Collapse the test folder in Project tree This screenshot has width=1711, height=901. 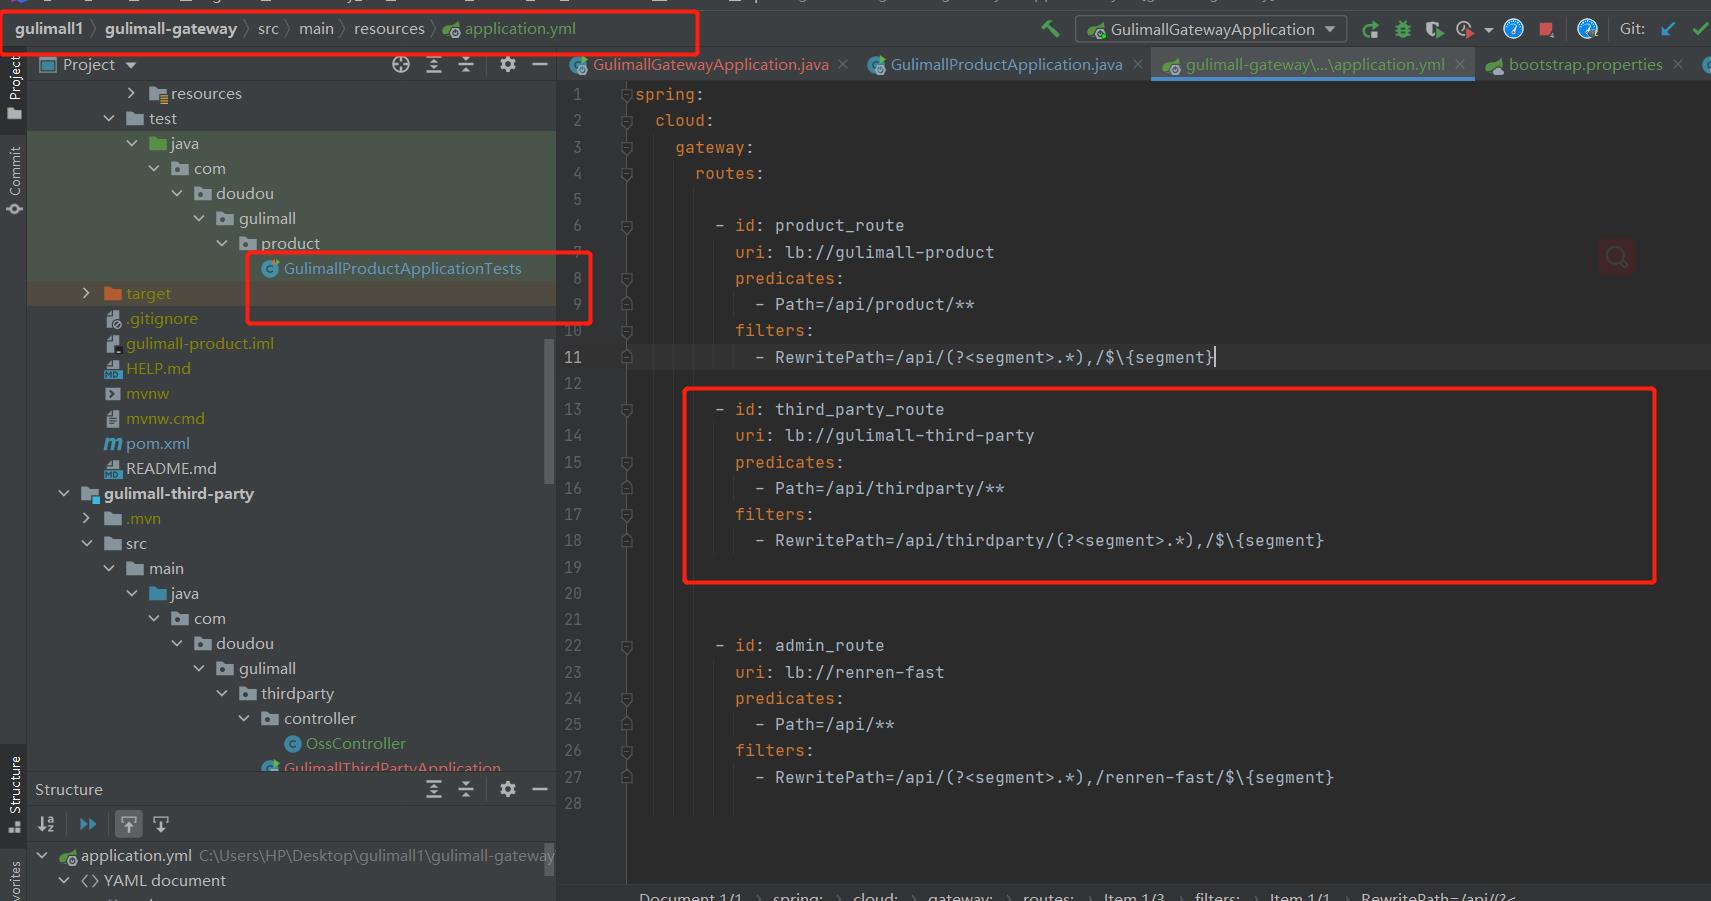(x=109, y=118)
